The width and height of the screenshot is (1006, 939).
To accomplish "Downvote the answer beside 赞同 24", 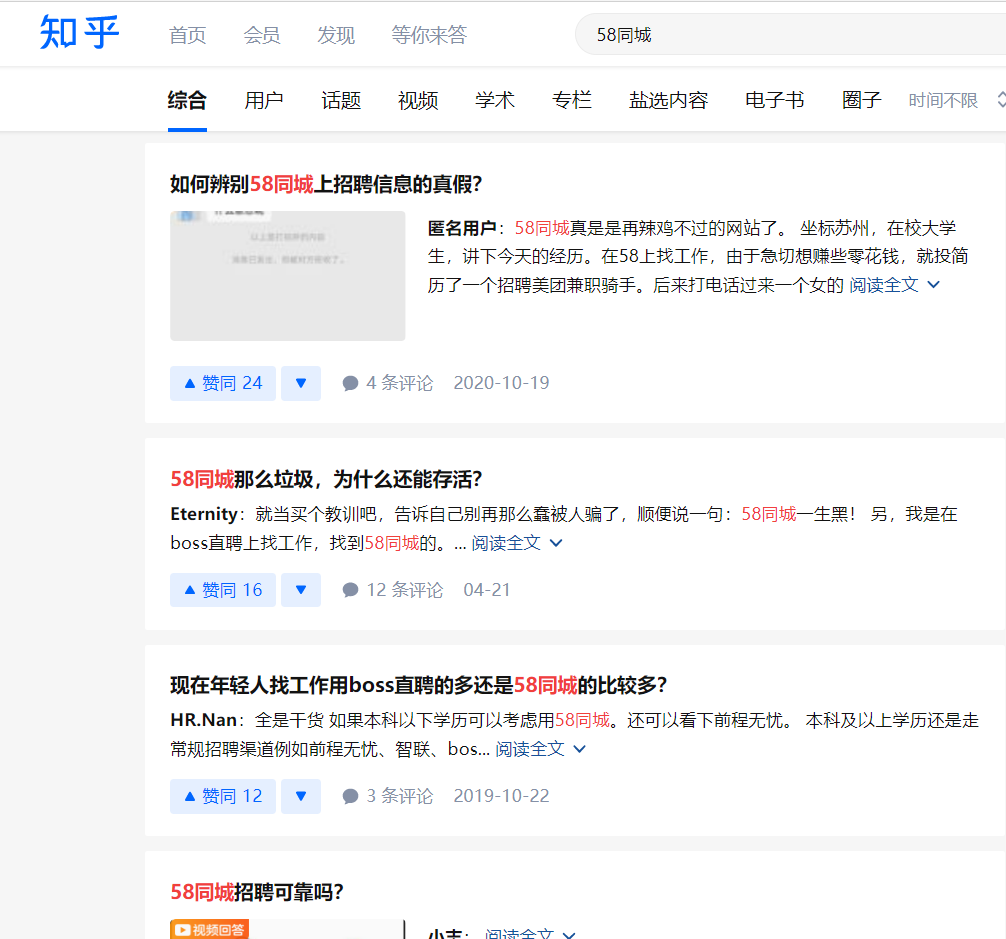I will 301,384.
